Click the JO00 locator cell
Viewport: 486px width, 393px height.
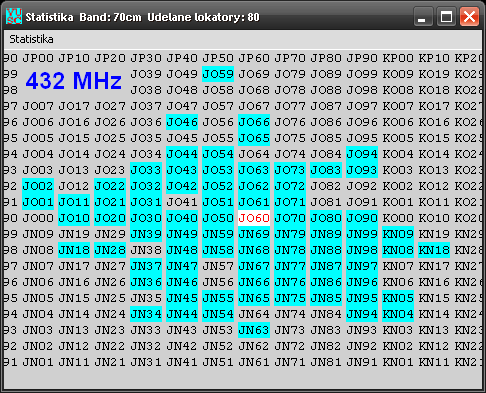(x=38, y=218)
